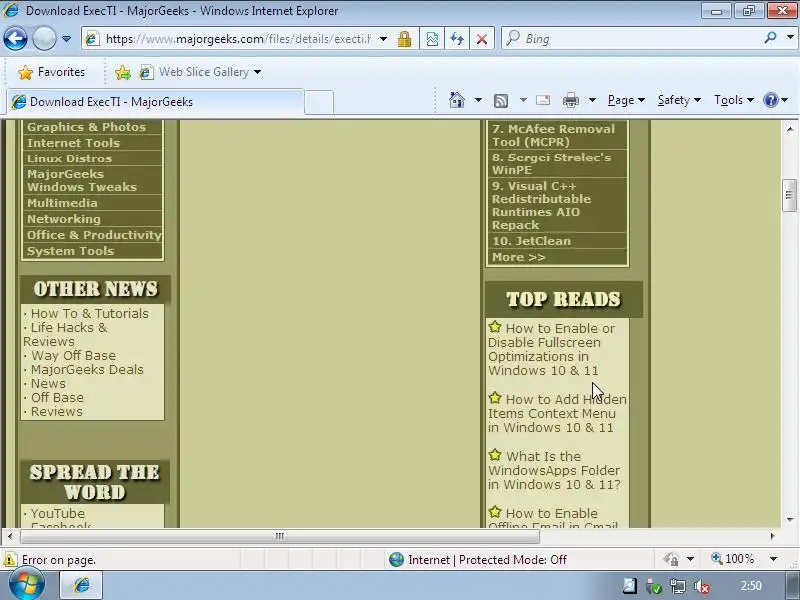Open the Office & Productivity category
800x600 pixels.
[94, 235]
